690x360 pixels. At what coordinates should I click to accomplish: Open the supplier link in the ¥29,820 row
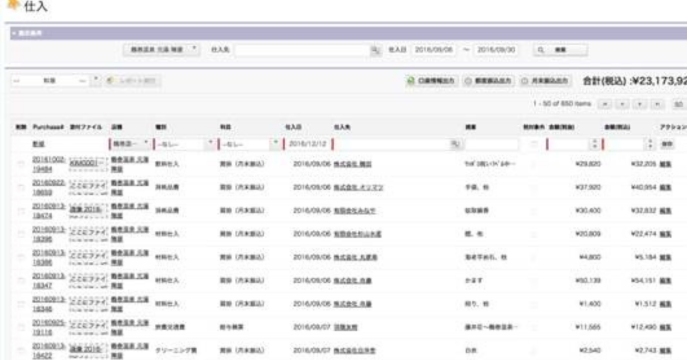pos(352,164)
